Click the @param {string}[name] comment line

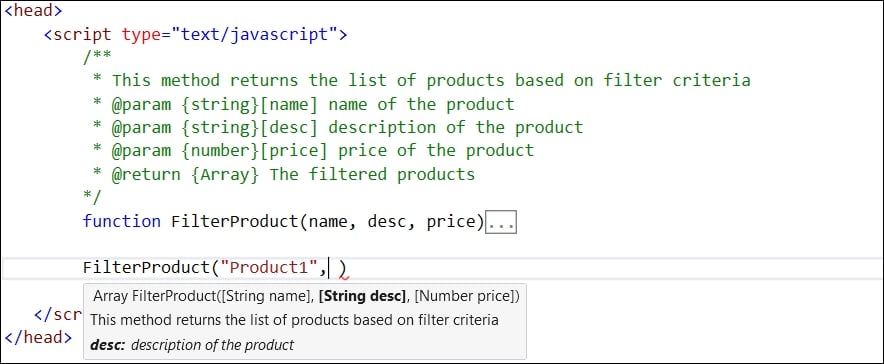click(x=303, y=104)
